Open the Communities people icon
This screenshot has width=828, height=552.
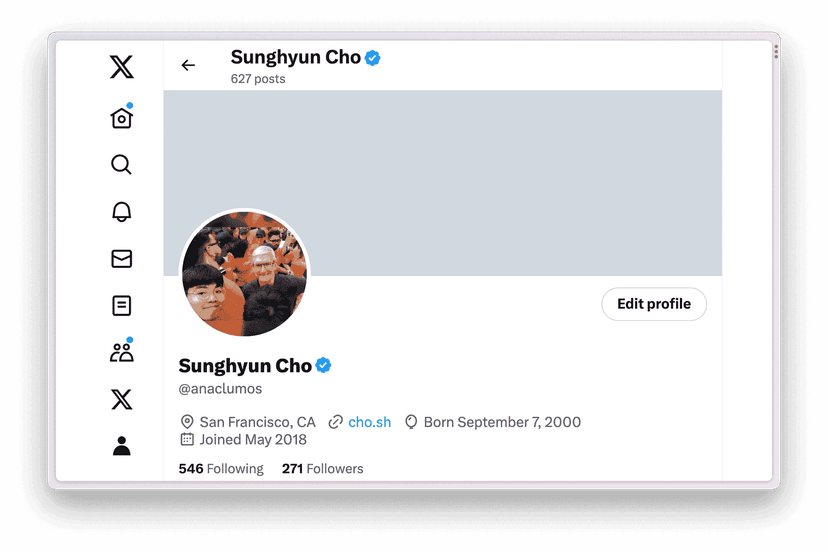click(121, 351)
